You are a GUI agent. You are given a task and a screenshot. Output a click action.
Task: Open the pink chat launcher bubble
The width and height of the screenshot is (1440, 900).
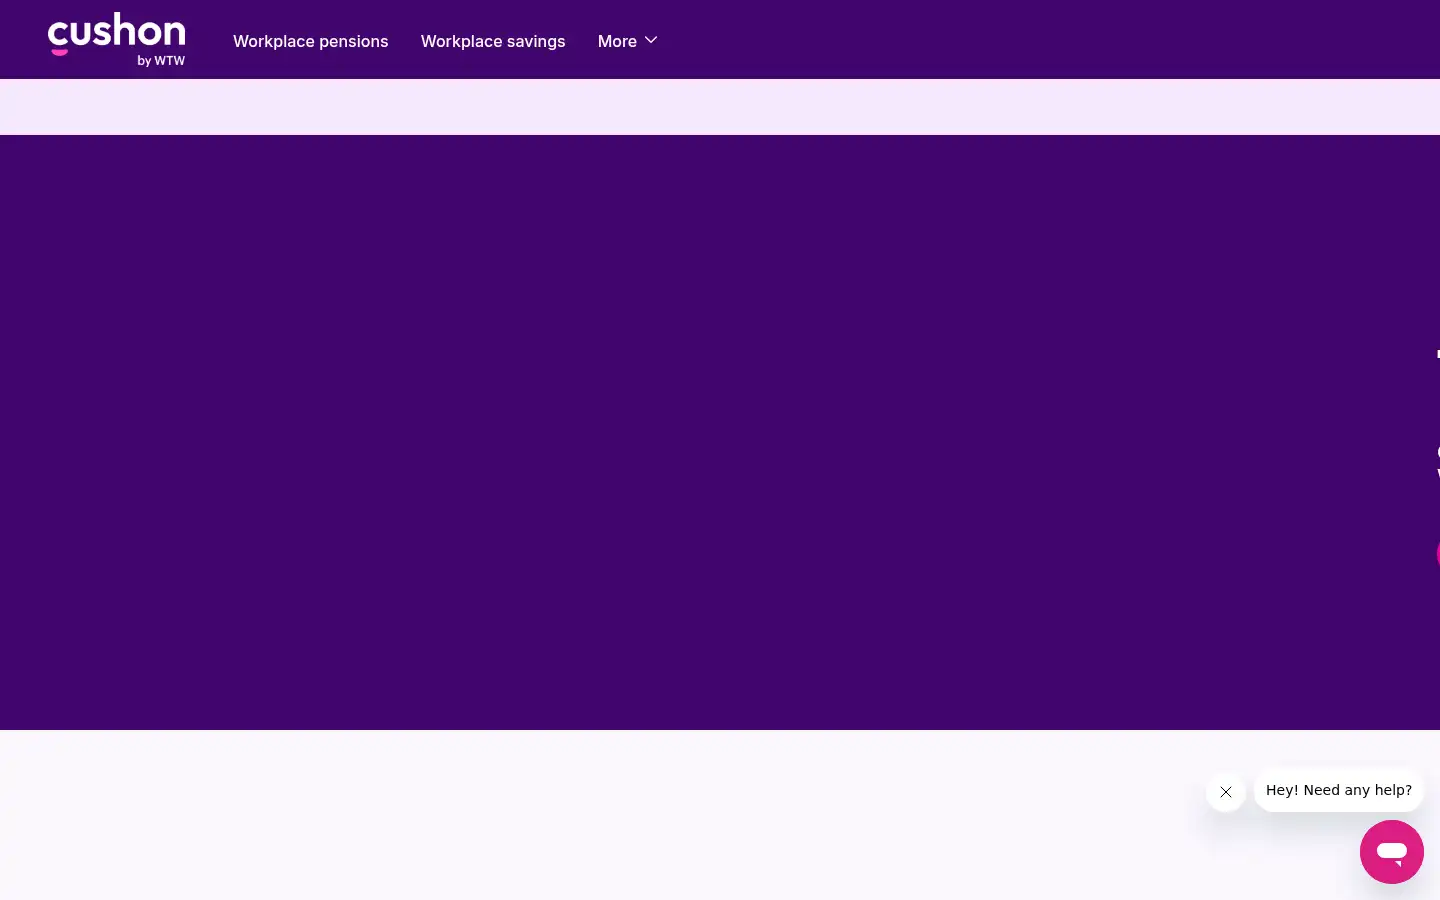(x=1392, y=852)
